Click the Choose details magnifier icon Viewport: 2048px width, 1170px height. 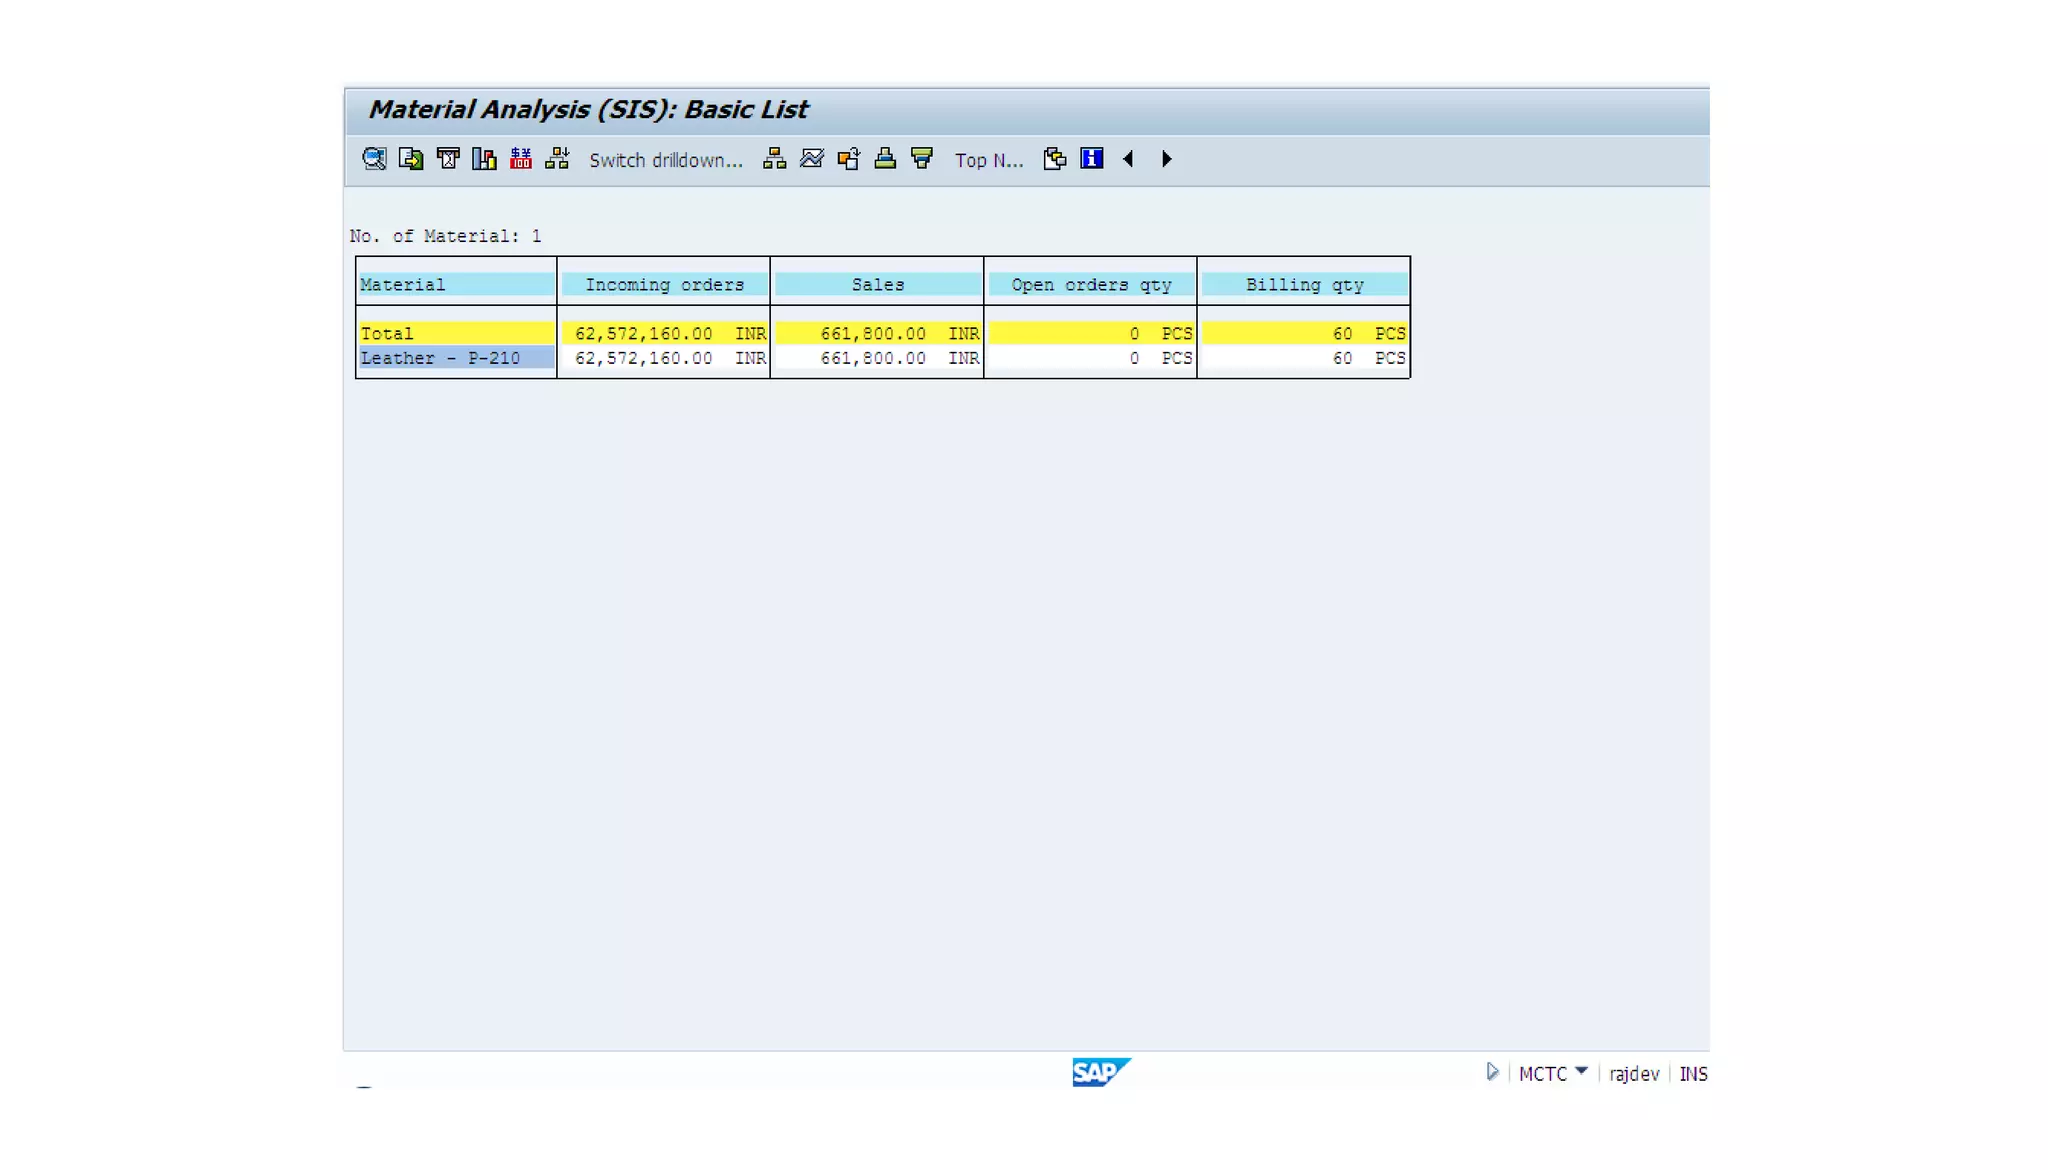[x=374, y=159]
